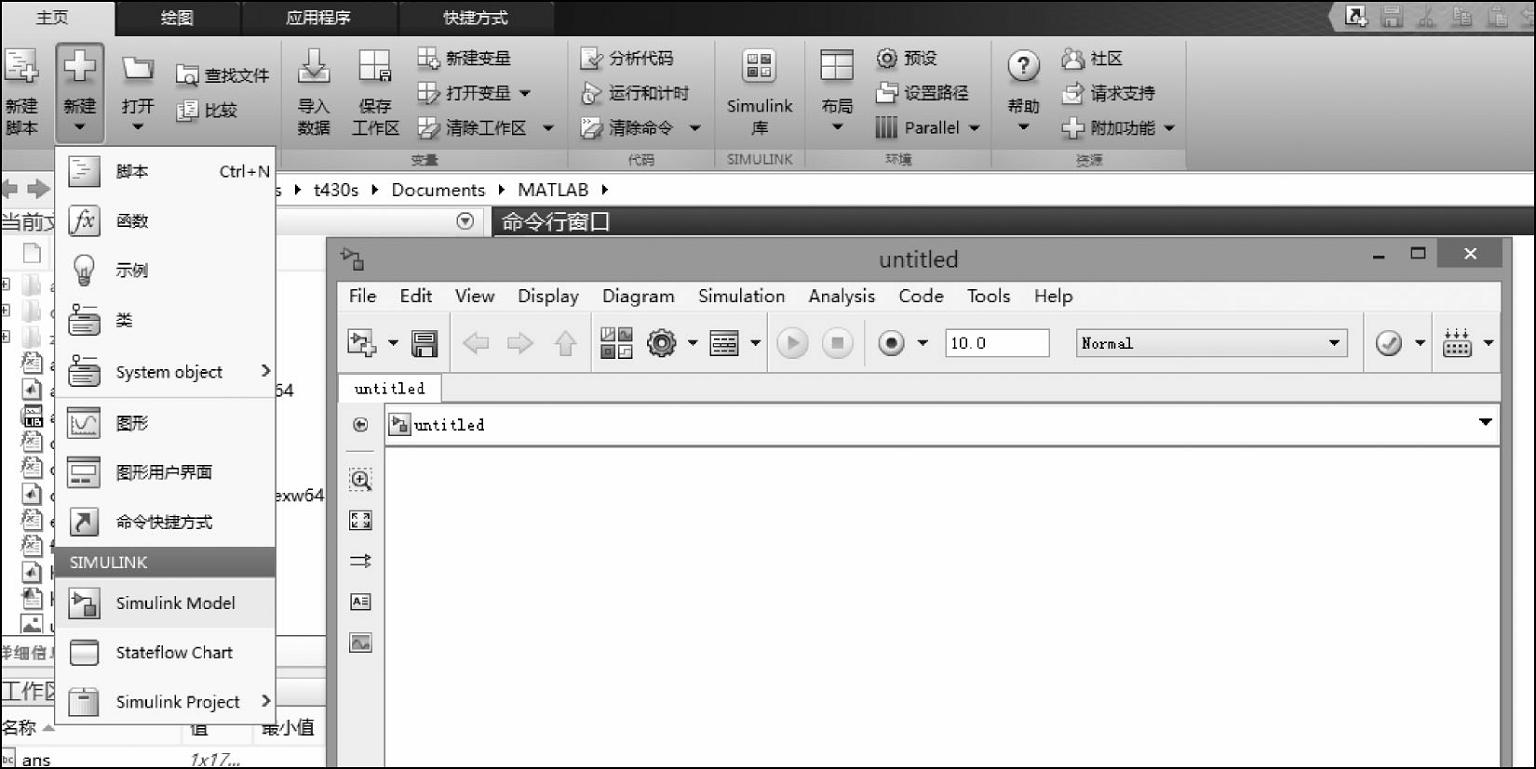Open Diagram menu in Simulink window
Screen dimensions: 1536x769
point(638,296)
